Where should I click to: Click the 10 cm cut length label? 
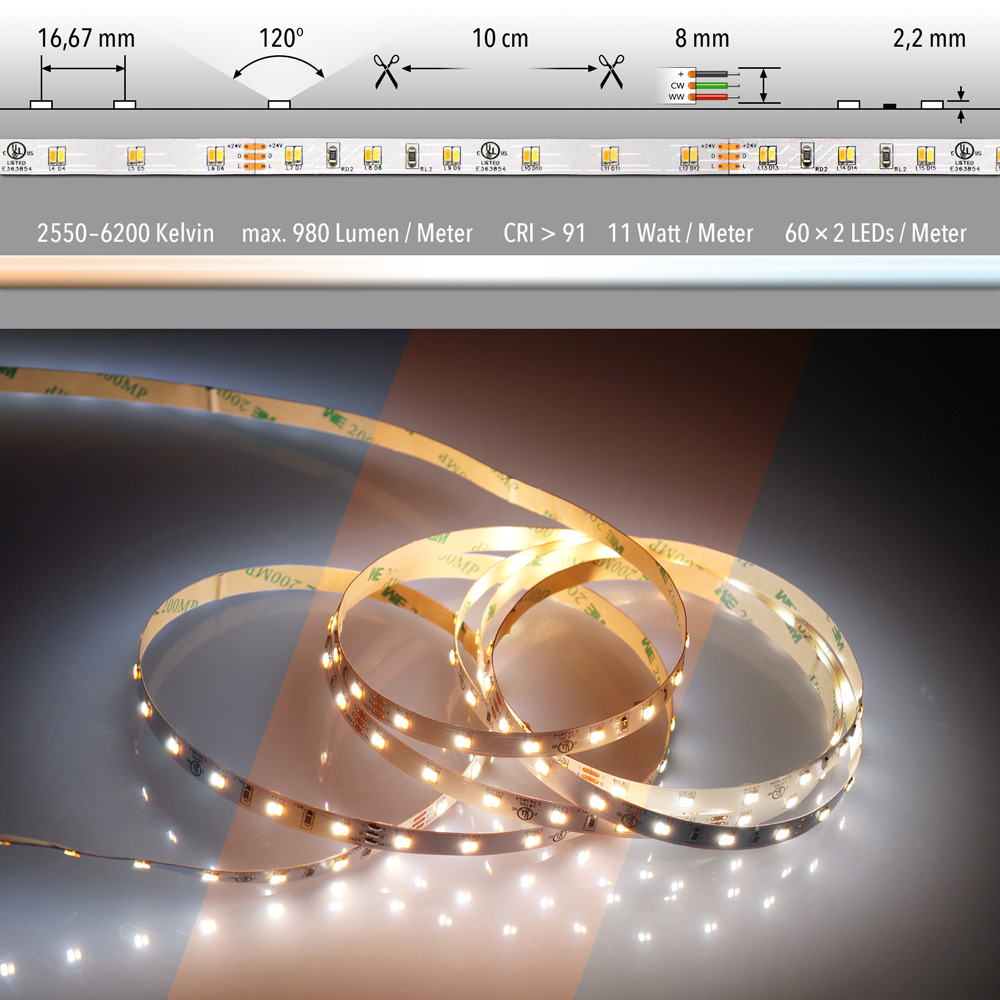tap(500, 39)
